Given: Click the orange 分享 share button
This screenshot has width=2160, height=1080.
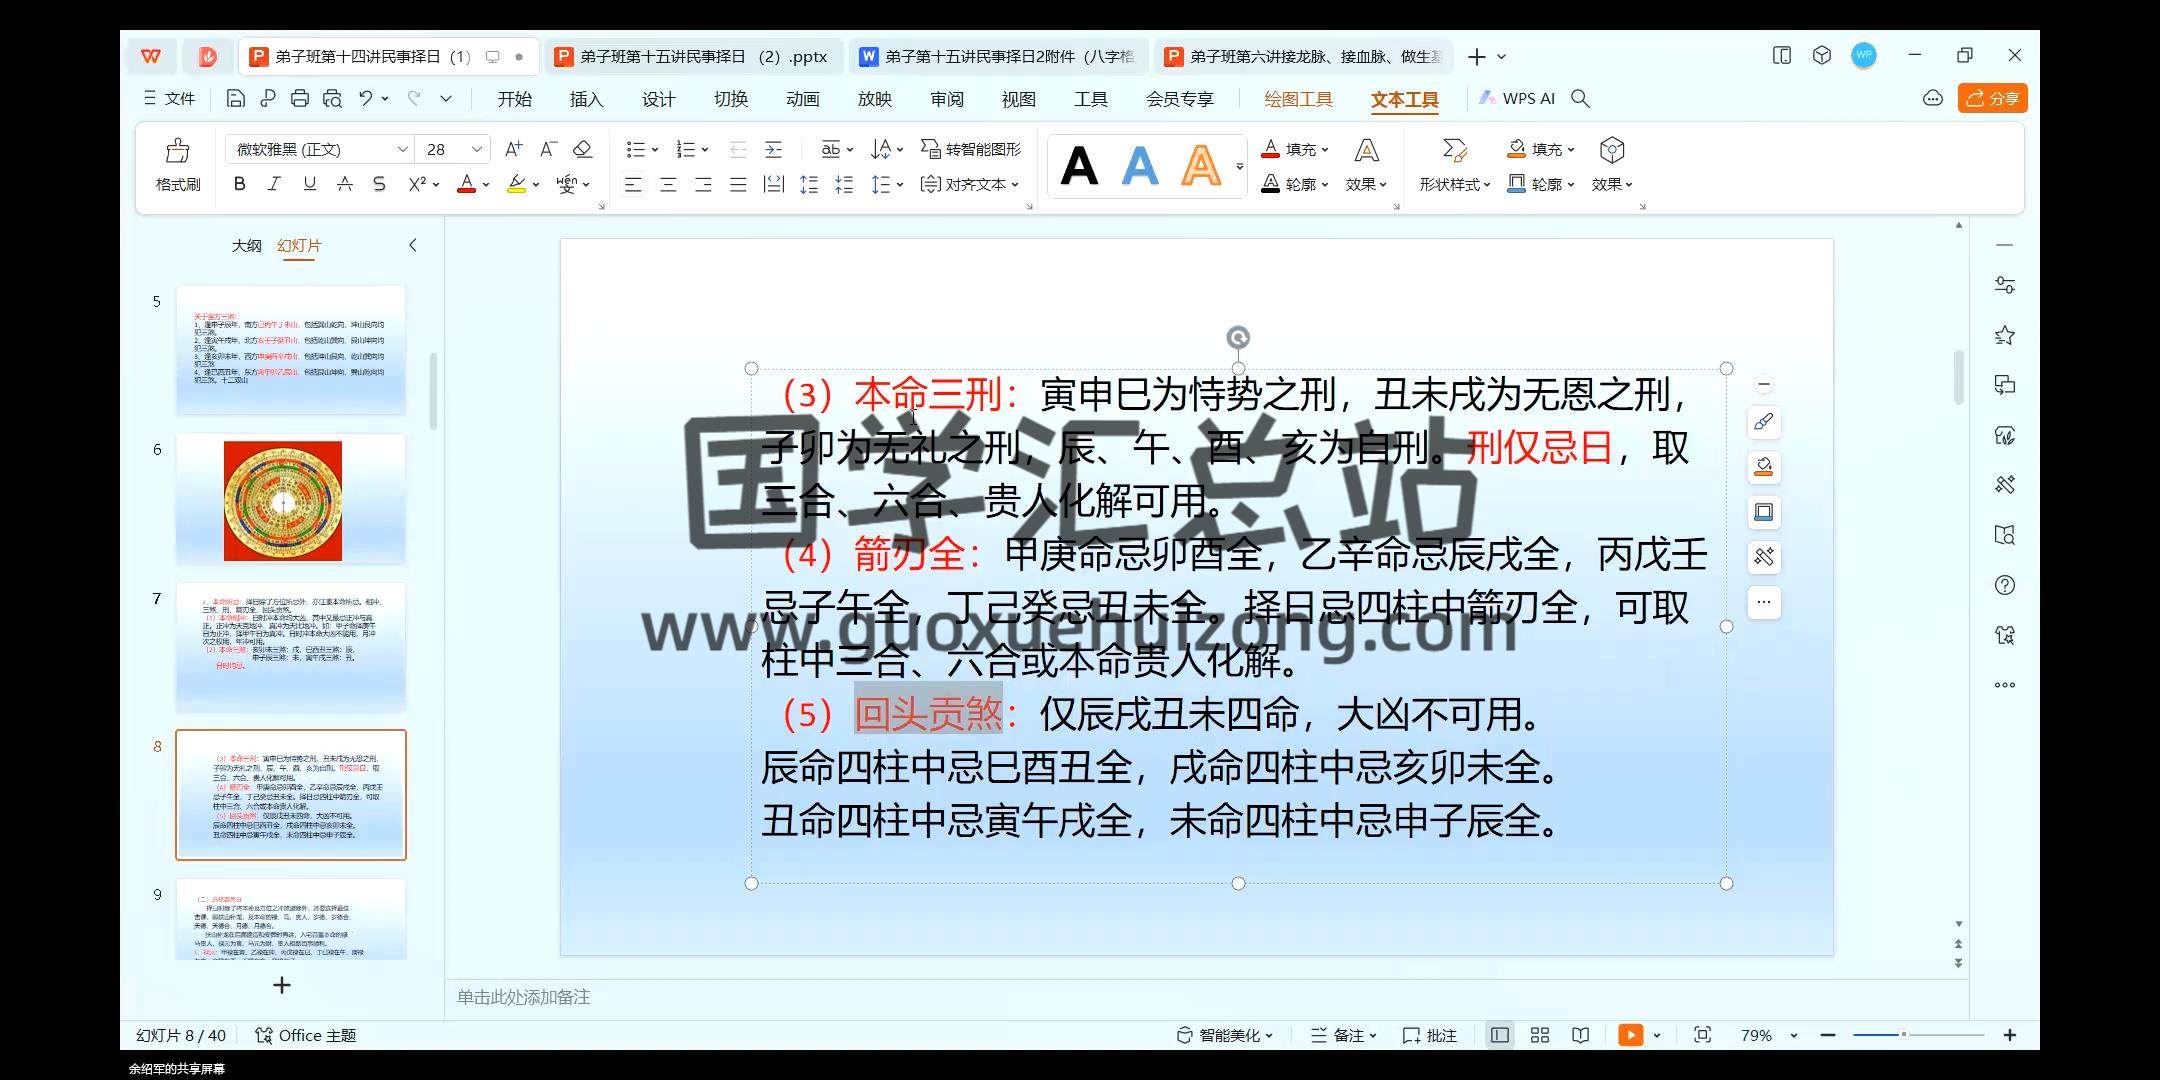Looking at the screenshot, I should click(x=1992, y=98).
